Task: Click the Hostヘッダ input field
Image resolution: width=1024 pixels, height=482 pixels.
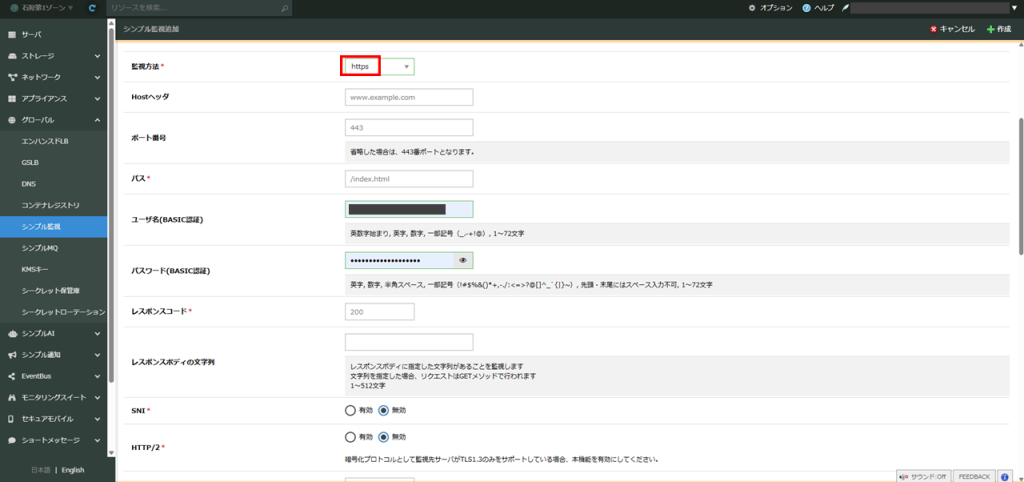Action: click(x=408, y=98)
